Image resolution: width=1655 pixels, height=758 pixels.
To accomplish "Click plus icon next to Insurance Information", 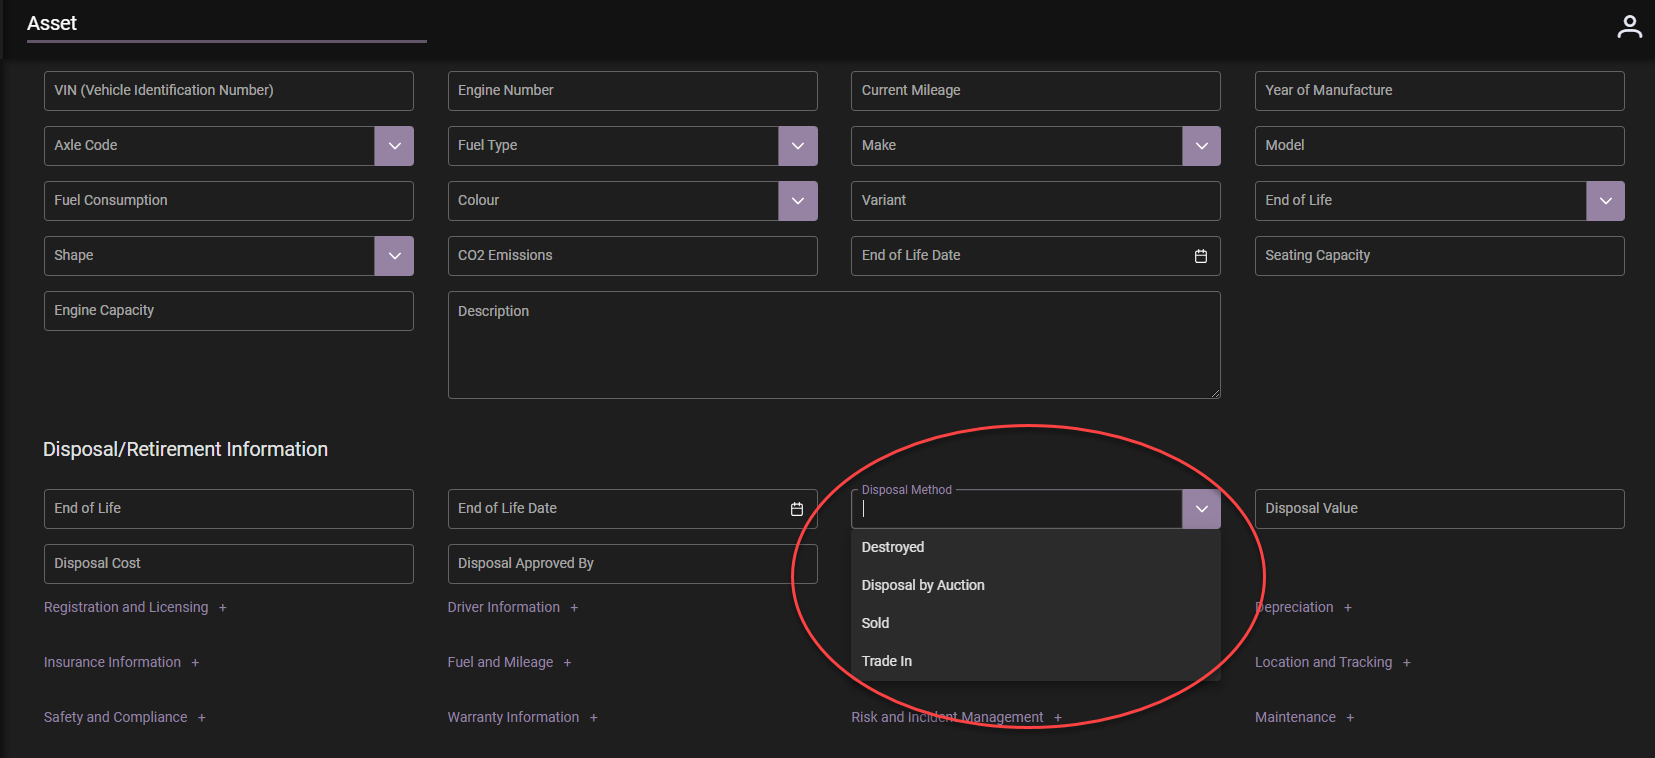I will click(195, 663).
